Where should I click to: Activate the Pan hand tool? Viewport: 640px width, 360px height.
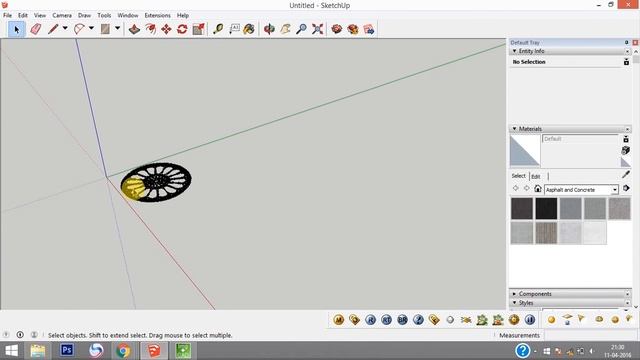click(x=285, y=29)
